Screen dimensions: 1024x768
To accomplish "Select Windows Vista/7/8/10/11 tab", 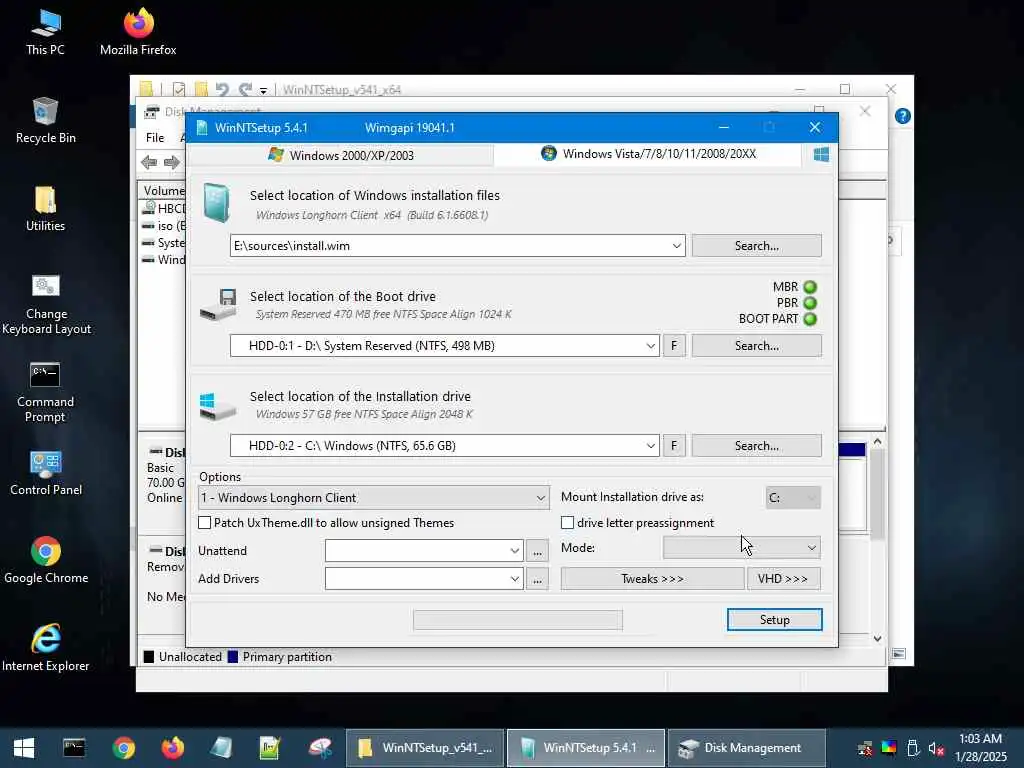I will pyautogui.click(x=648, y=154).
